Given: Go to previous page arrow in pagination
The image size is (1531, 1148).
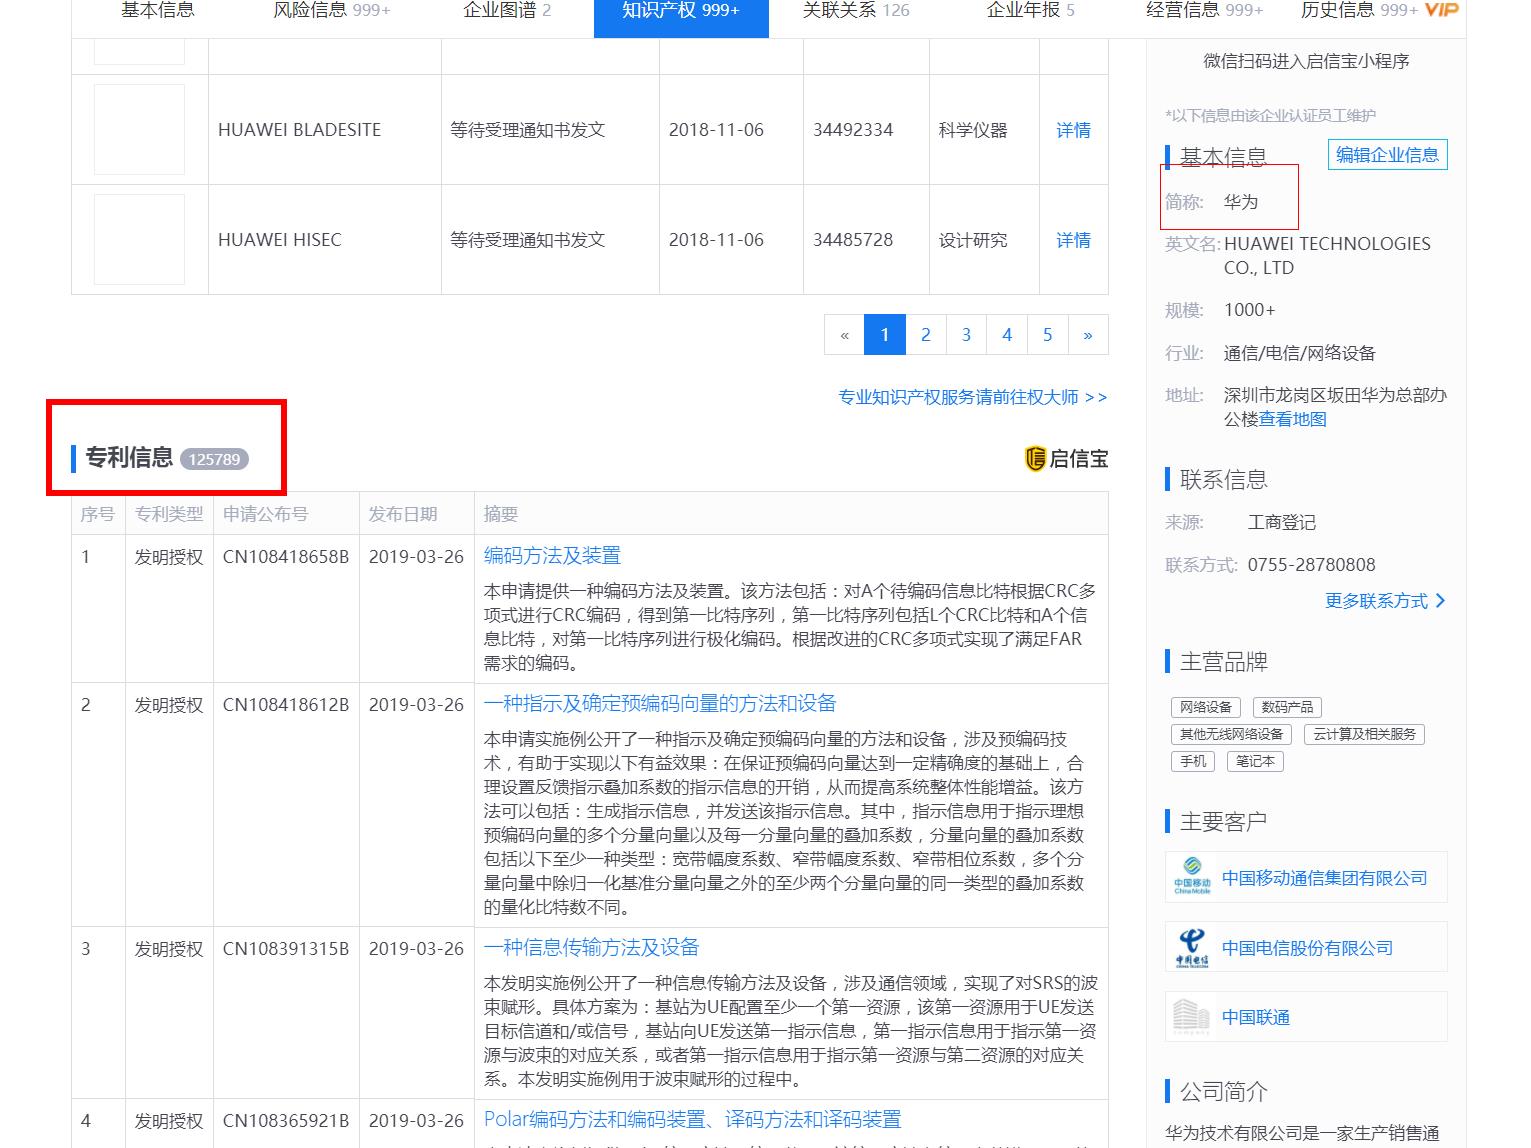Looking at the screenshot, I should [844, 335].
